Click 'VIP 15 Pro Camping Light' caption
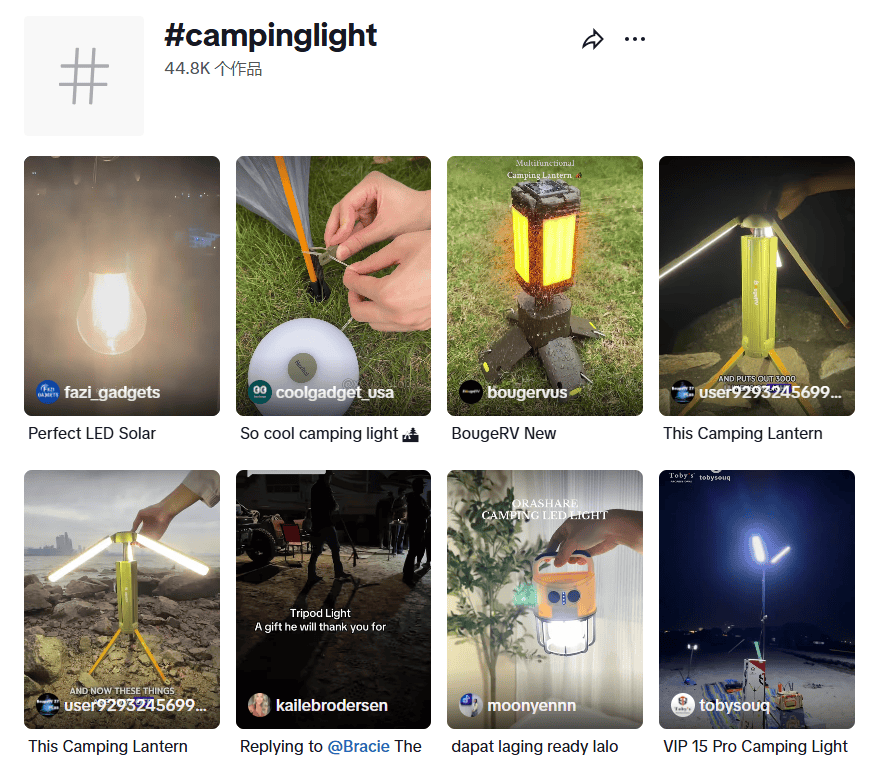 pos(755,746)
